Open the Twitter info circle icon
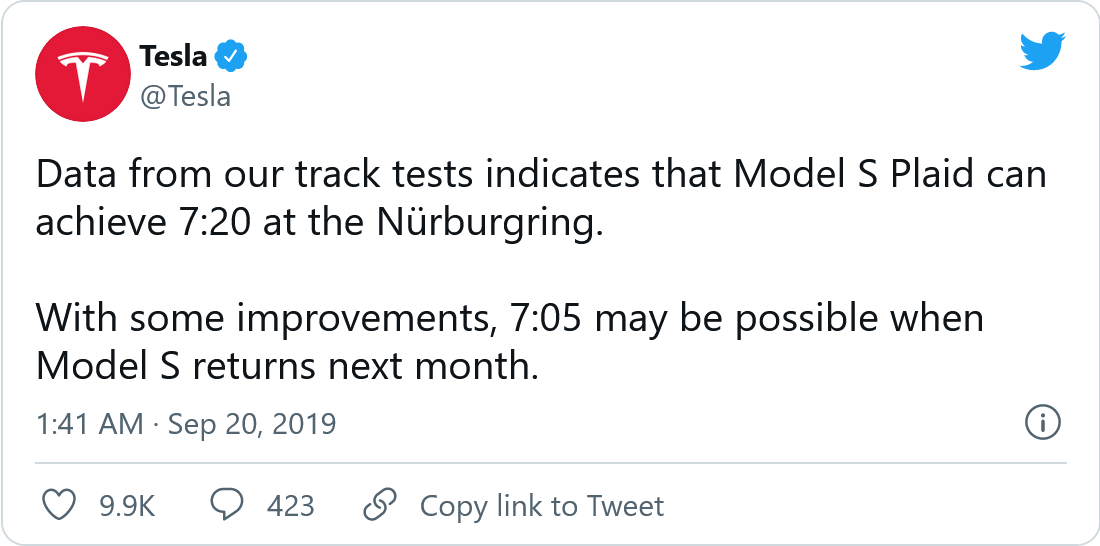The height and width of the screenshot is (546, 1100). tap(1043, 423)
